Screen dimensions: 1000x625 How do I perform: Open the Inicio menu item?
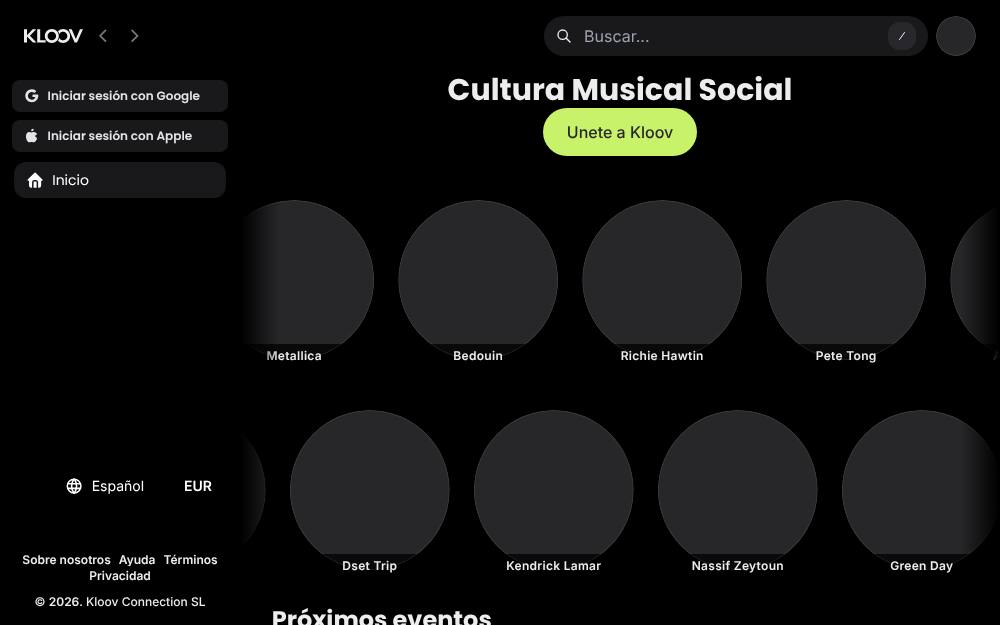(x=120, y=180)
